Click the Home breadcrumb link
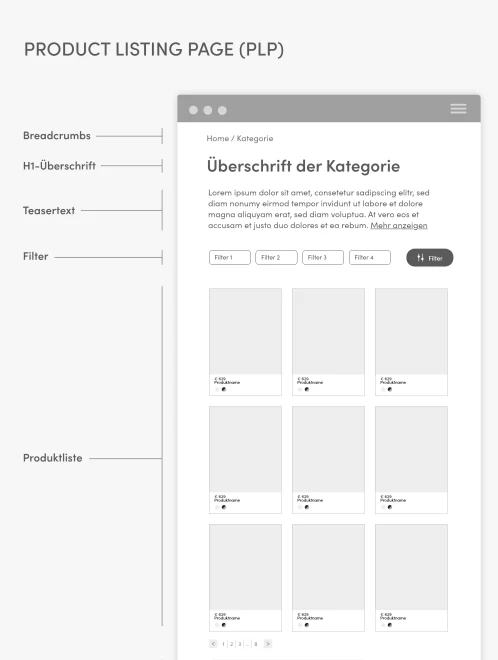498x660 pixels. 218,138
